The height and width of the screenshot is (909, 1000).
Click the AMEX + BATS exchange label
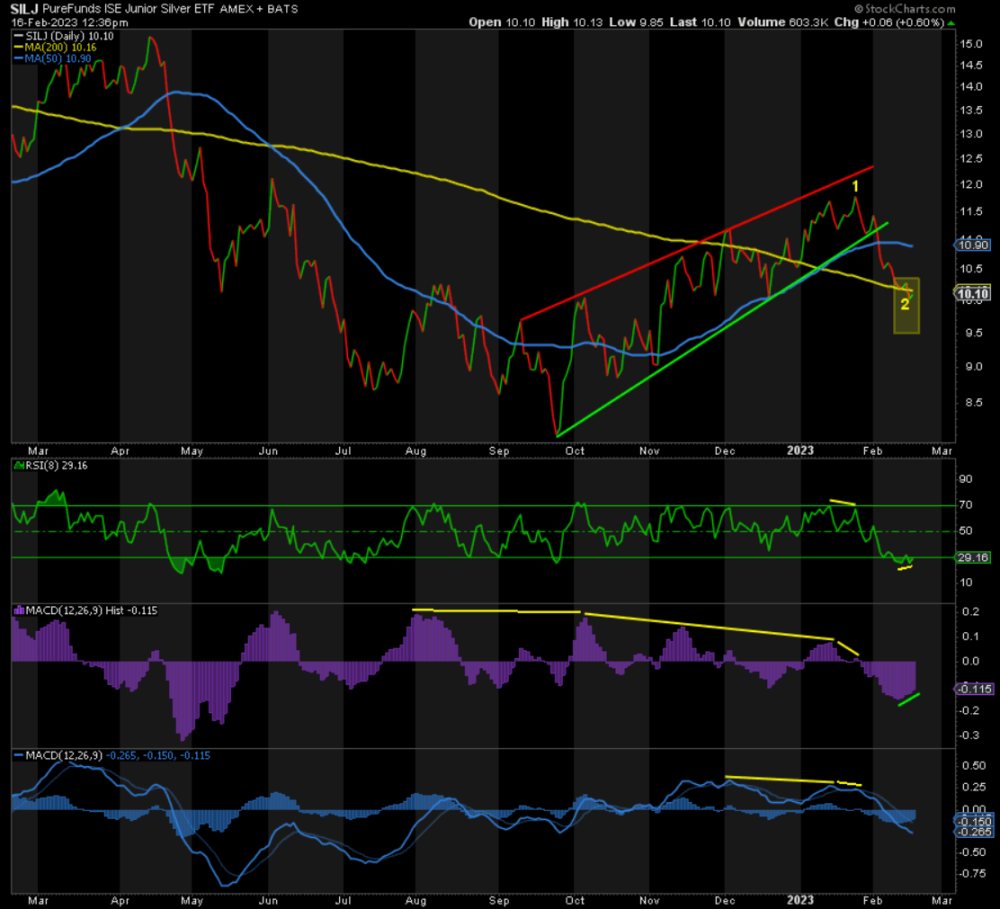click(259, 9)
